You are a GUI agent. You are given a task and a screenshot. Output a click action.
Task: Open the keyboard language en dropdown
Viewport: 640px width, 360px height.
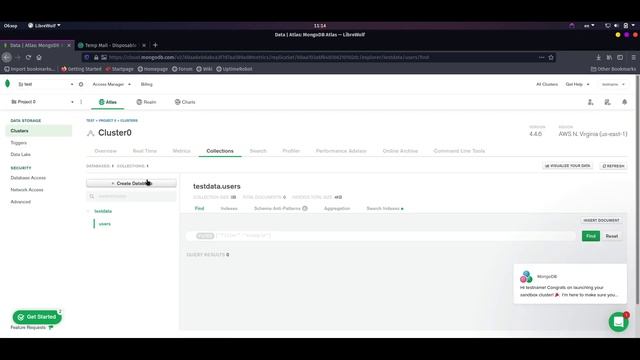point(589,26)
